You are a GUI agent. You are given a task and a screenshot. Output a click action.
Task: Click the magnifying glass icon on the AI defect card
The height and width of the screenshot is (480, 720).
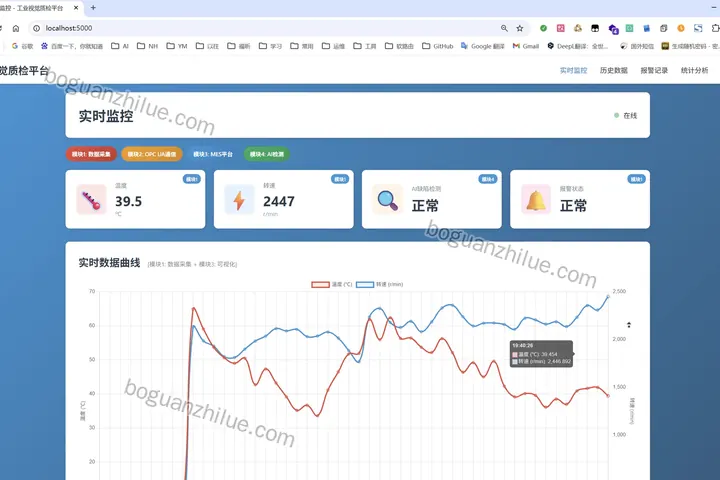click(388, 200)
